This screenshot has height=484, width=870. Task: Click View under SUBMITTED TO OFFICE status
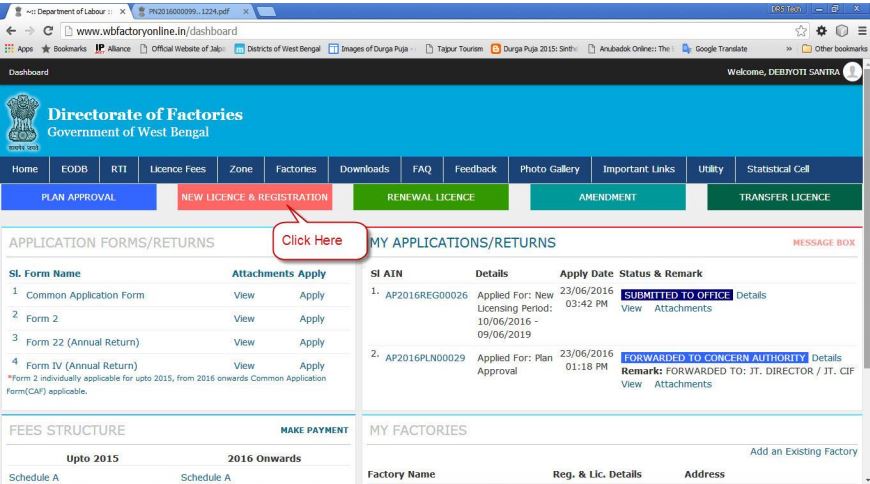(631, 309)
